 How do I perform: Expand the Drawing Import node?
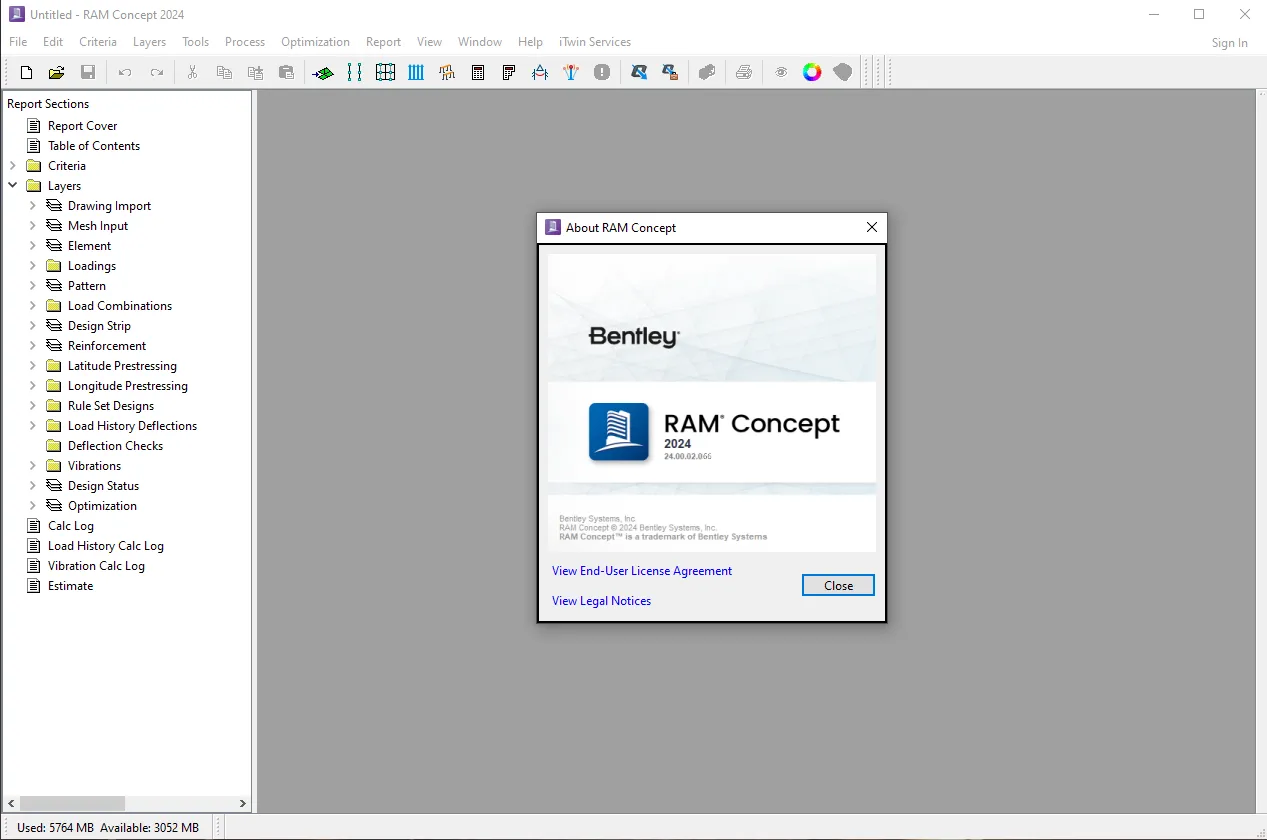(33, 206)
